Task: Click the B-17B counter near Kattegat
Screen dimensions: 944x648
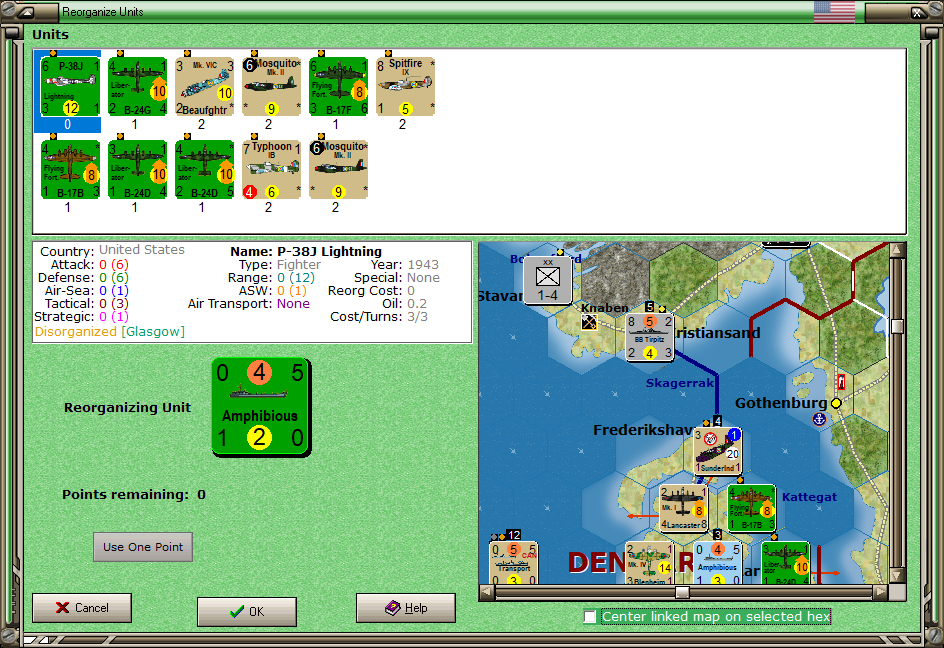Action: point(751,508)
